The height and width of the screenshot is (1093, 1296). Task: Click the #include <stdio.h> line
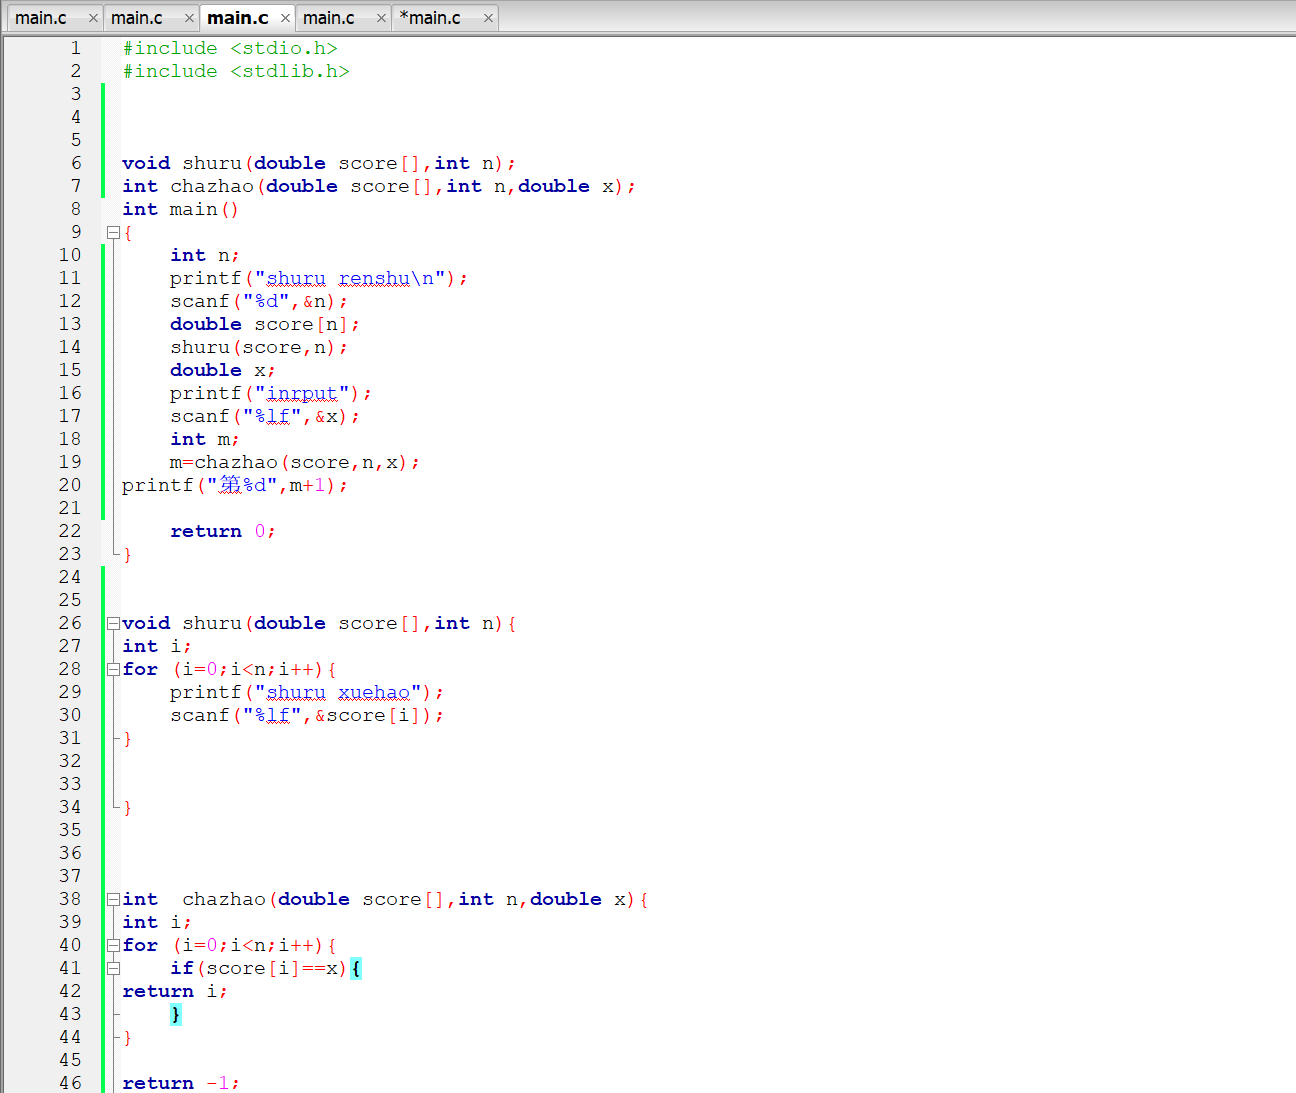230,48
